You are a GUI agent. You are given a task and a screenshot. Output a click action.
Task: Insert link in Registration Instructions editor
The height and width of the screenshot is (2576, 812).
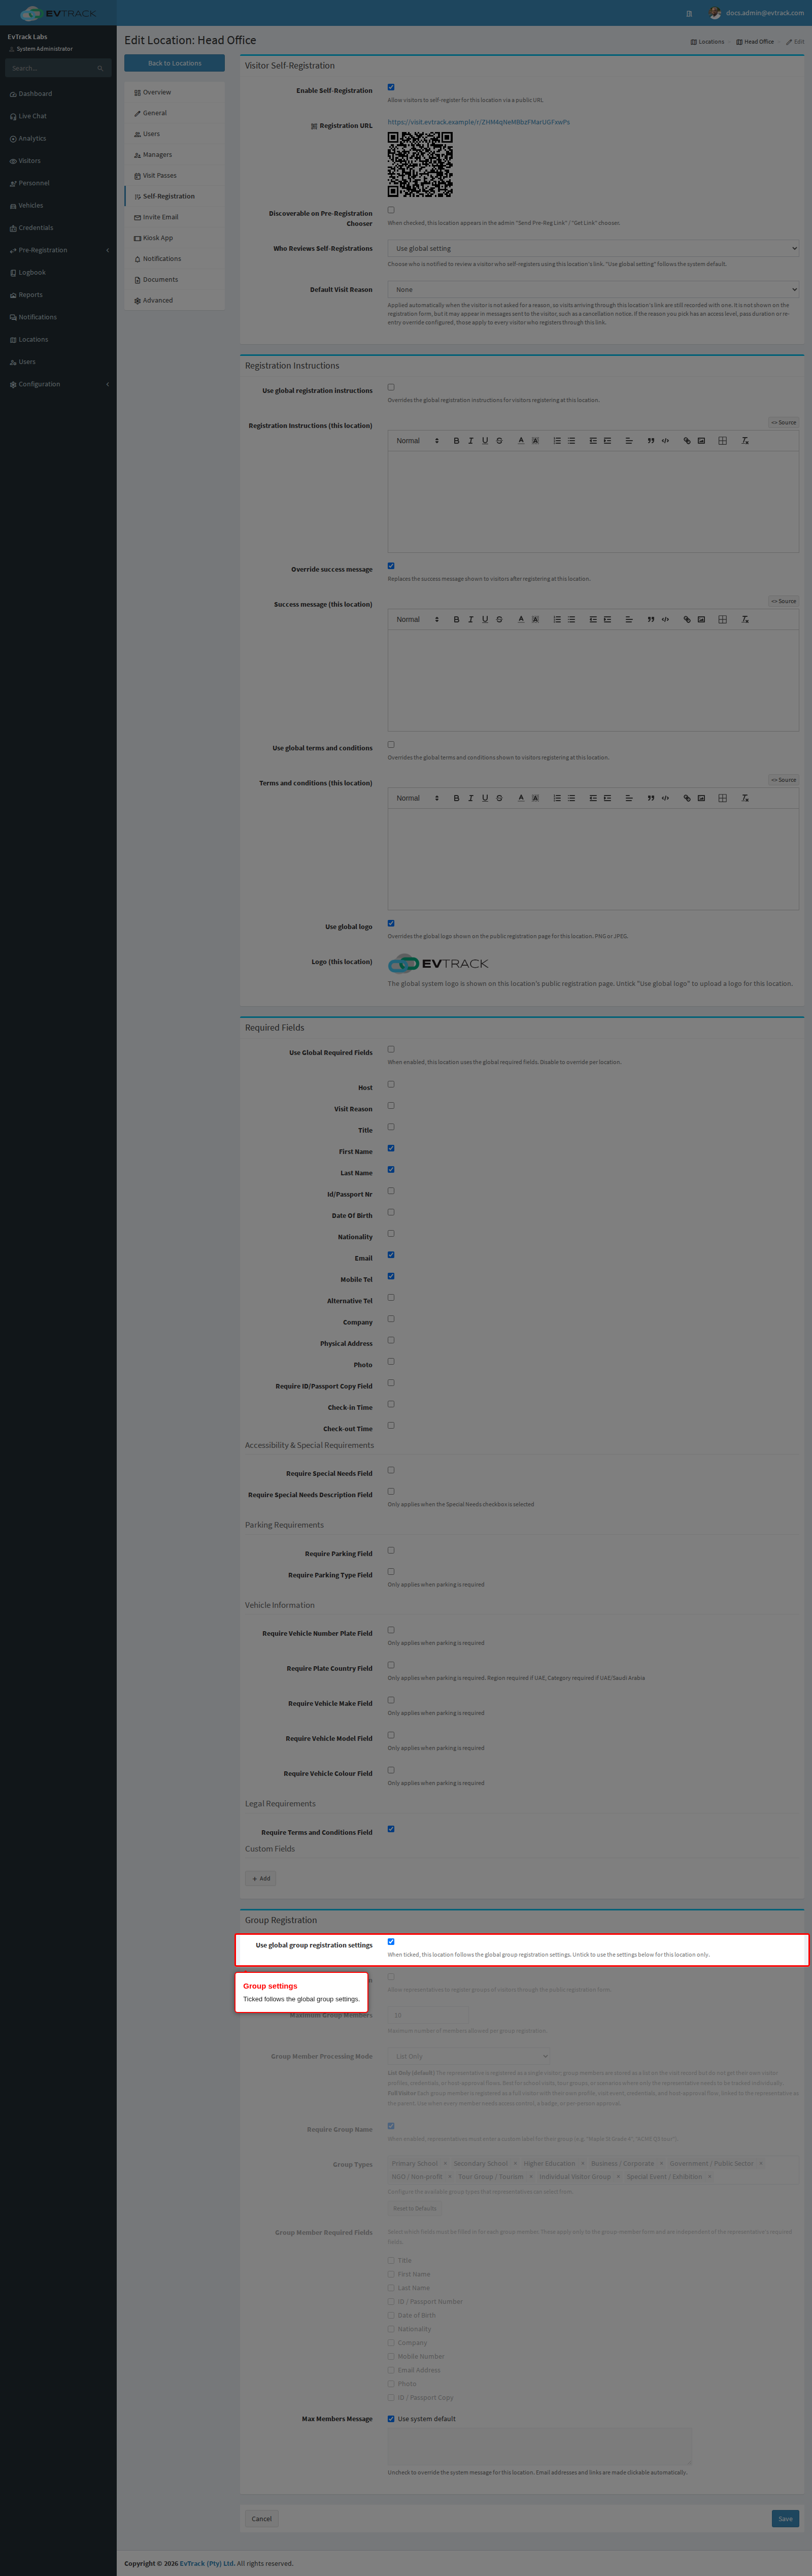coord(687,441)
